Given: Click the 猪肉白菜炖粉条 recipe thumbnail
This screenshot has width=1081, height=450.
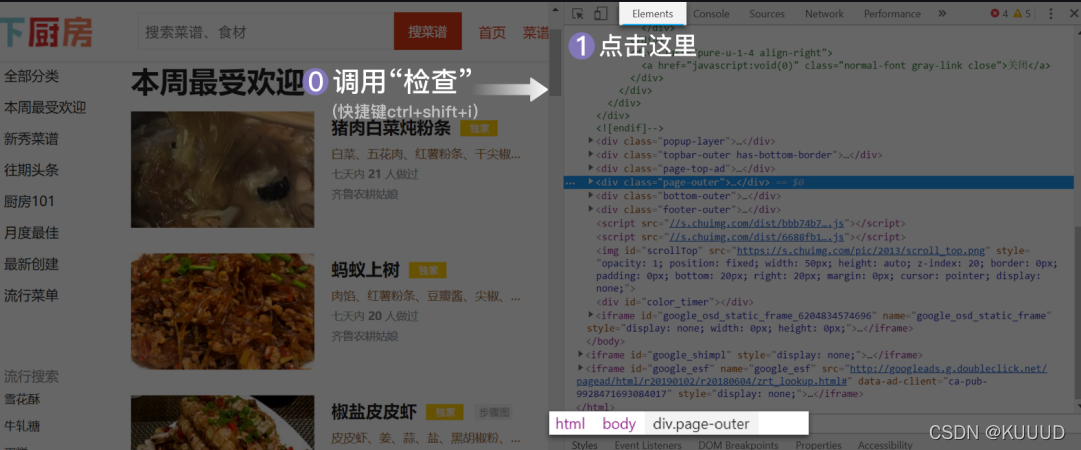Looking at the screenshot, I should tap(222, 170).
